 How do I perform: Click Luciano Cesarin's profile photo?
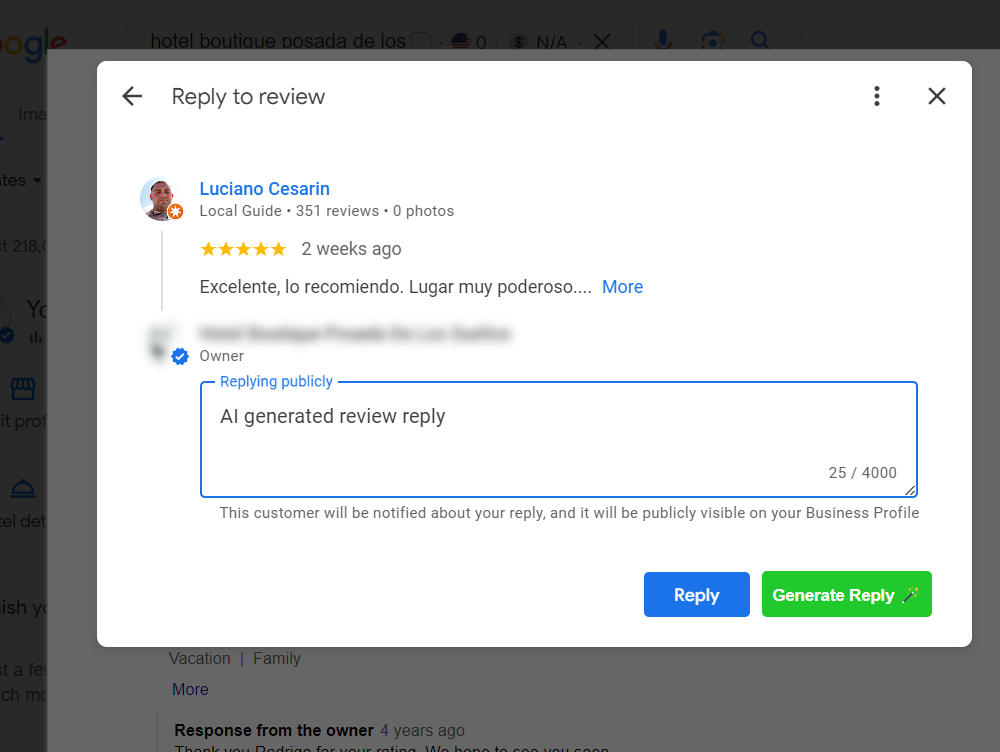(x=161, y=199)
